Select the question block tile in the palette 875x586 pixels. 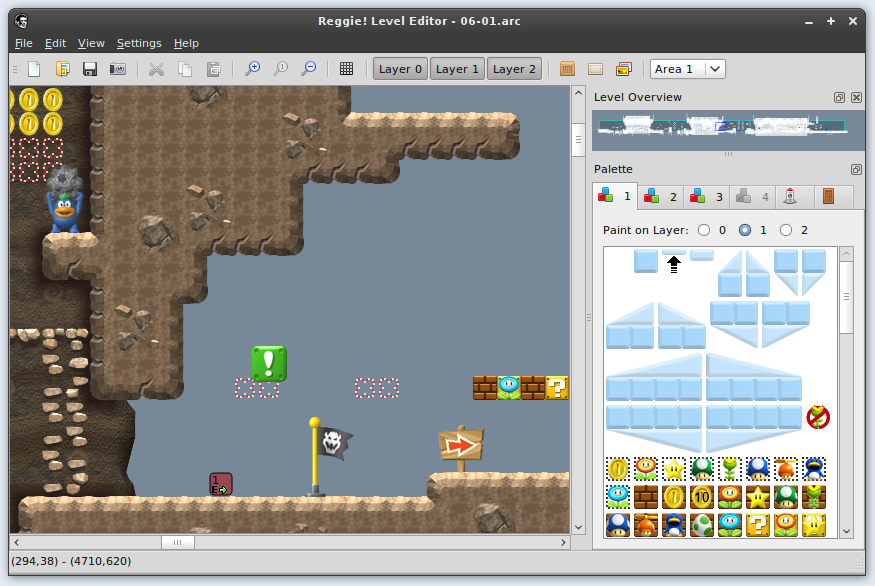click(x=758, y=524)
